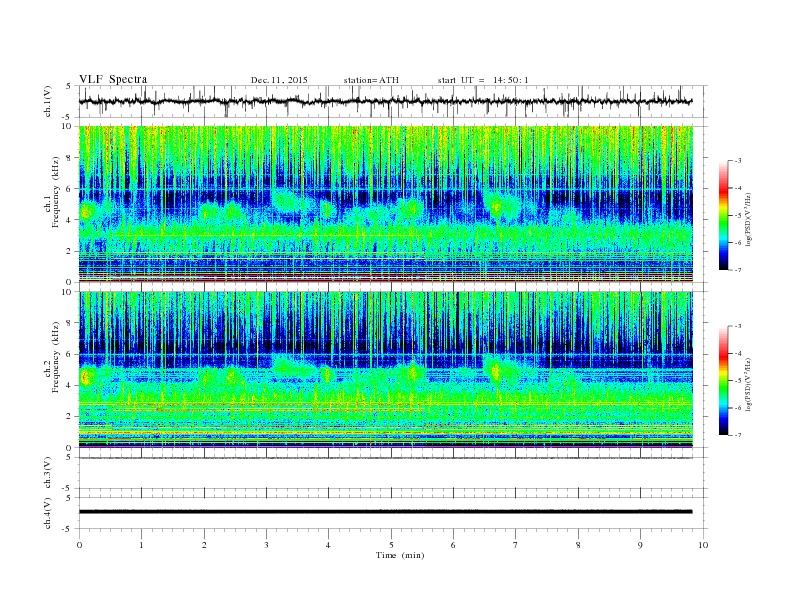Click the bright emission burst at 0.1 min in ch.1
This screenshot has height=612, width=792.
86,211
